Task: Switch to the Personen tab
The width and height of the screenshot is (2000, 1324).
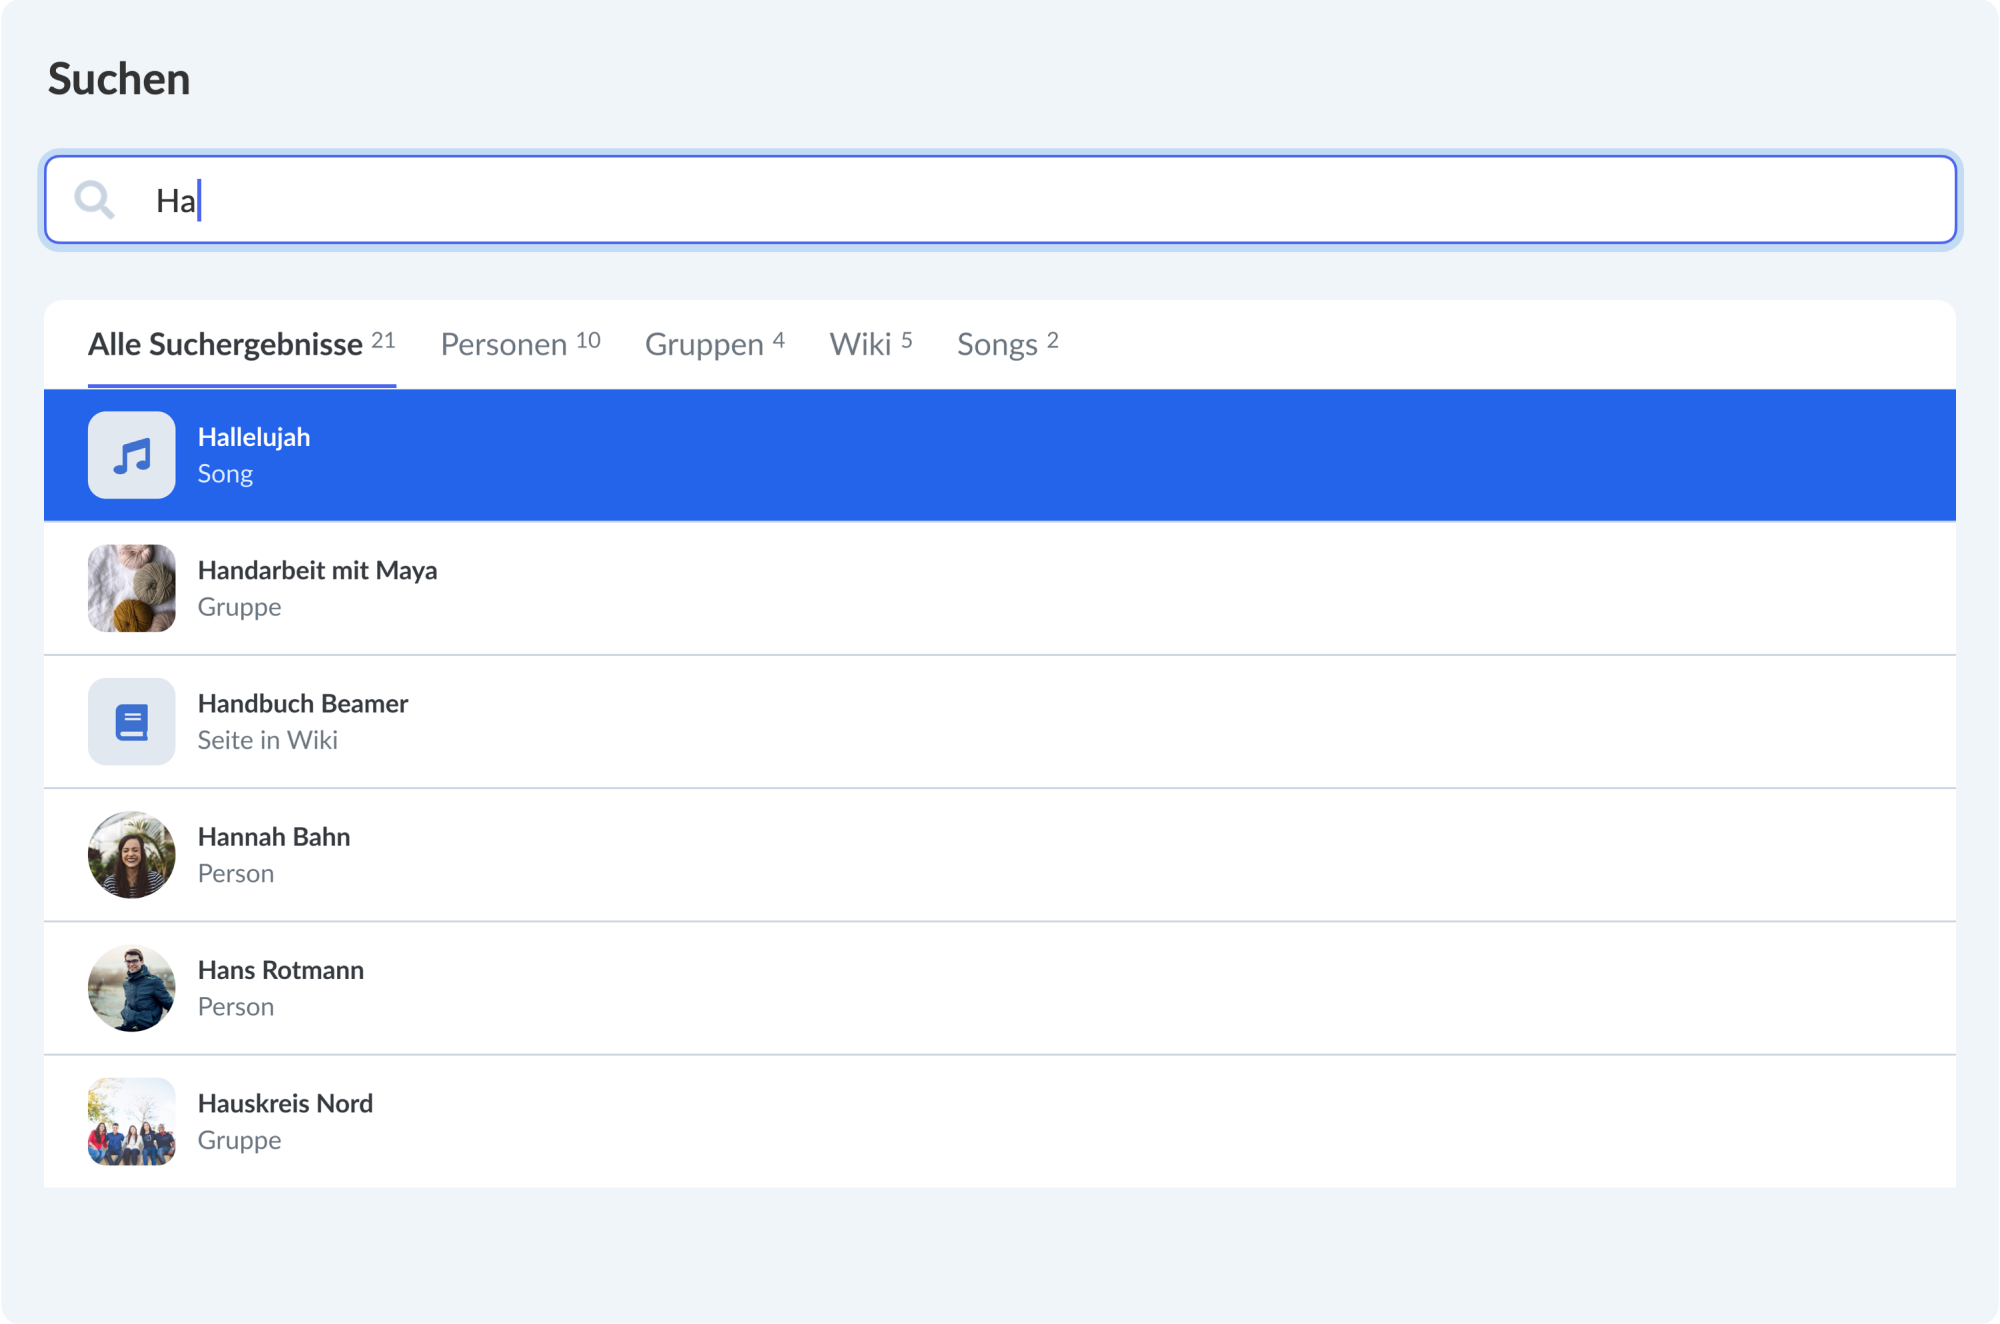Action: tap(520, 344)
